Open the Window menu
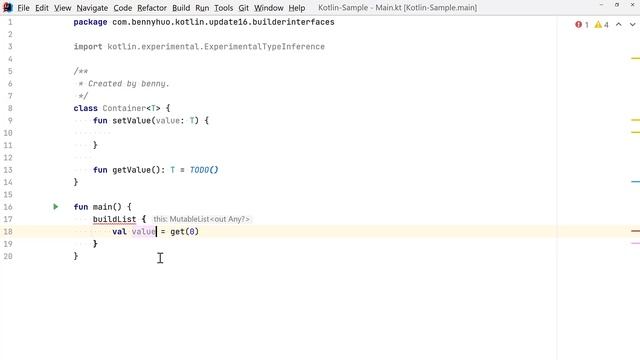Viewport: 640px width, 360px height. 269,8
